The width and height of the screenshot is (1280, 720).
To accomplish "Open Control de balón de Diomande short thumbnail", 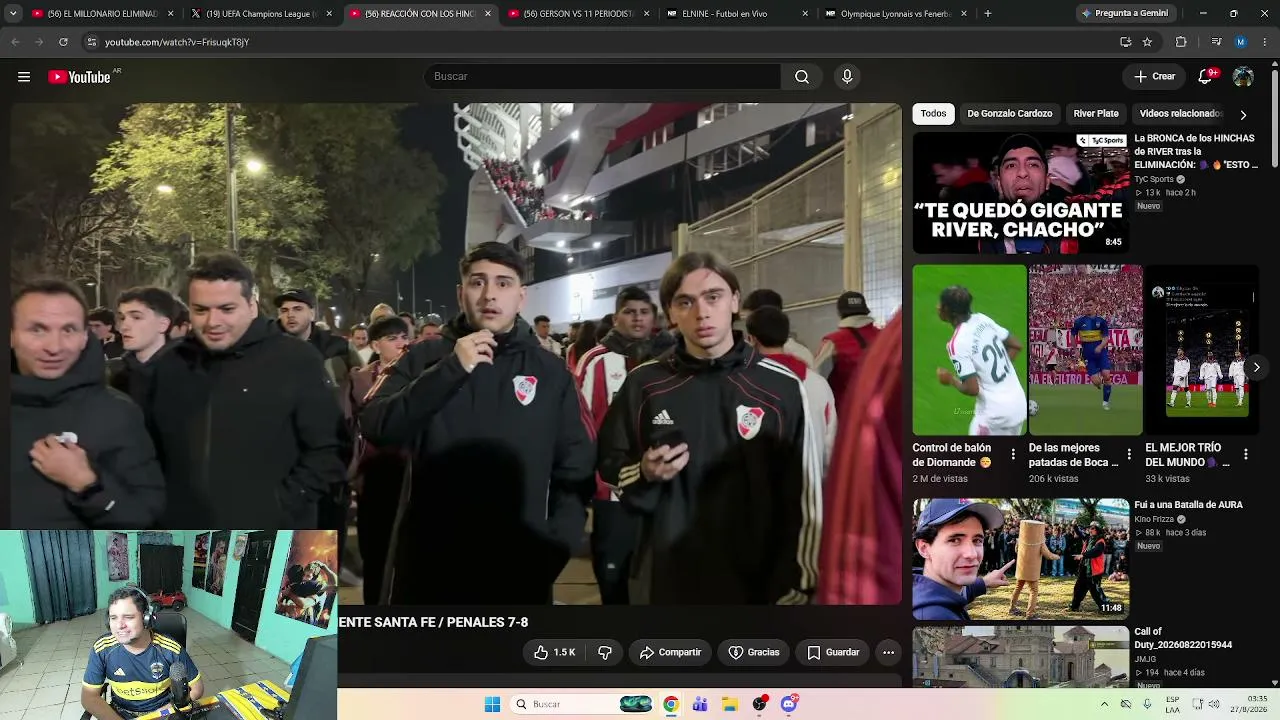I will [x=970, y=350].
